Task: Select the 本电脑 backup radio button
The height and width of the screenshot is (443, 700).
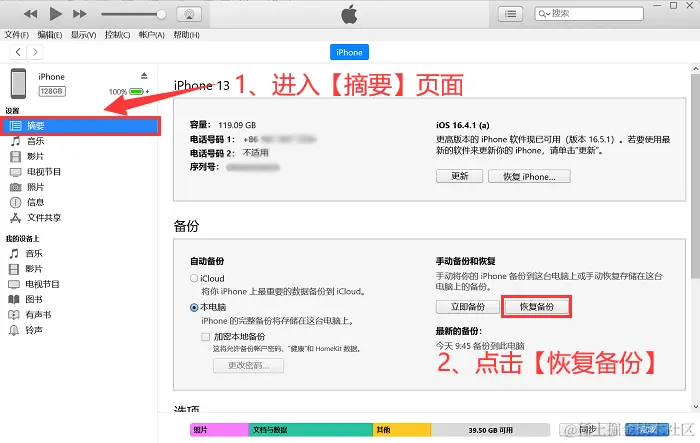Action: coord(194,307)
